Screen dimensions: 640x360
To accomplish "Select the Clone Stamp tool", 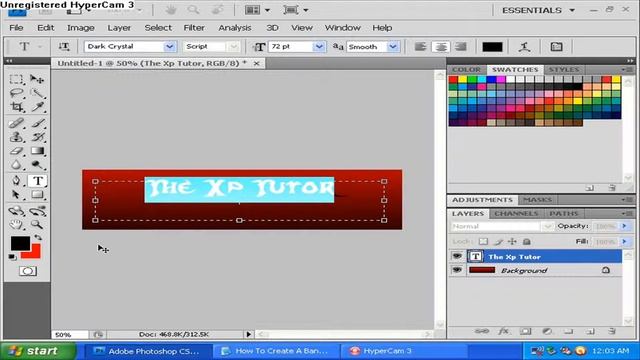I will 16,137.
